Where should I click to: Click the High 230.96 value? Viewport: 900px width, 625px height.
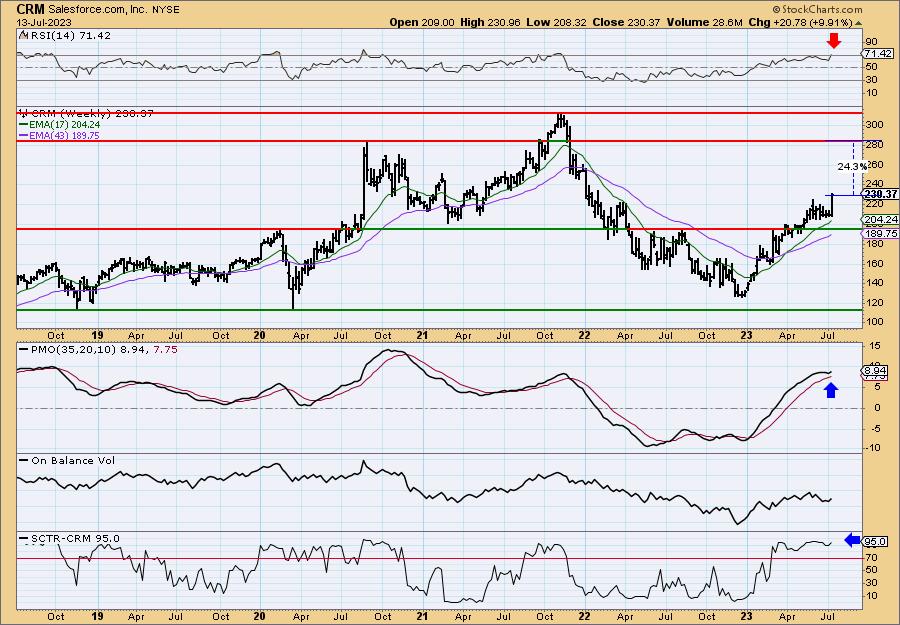pos(492,22)
